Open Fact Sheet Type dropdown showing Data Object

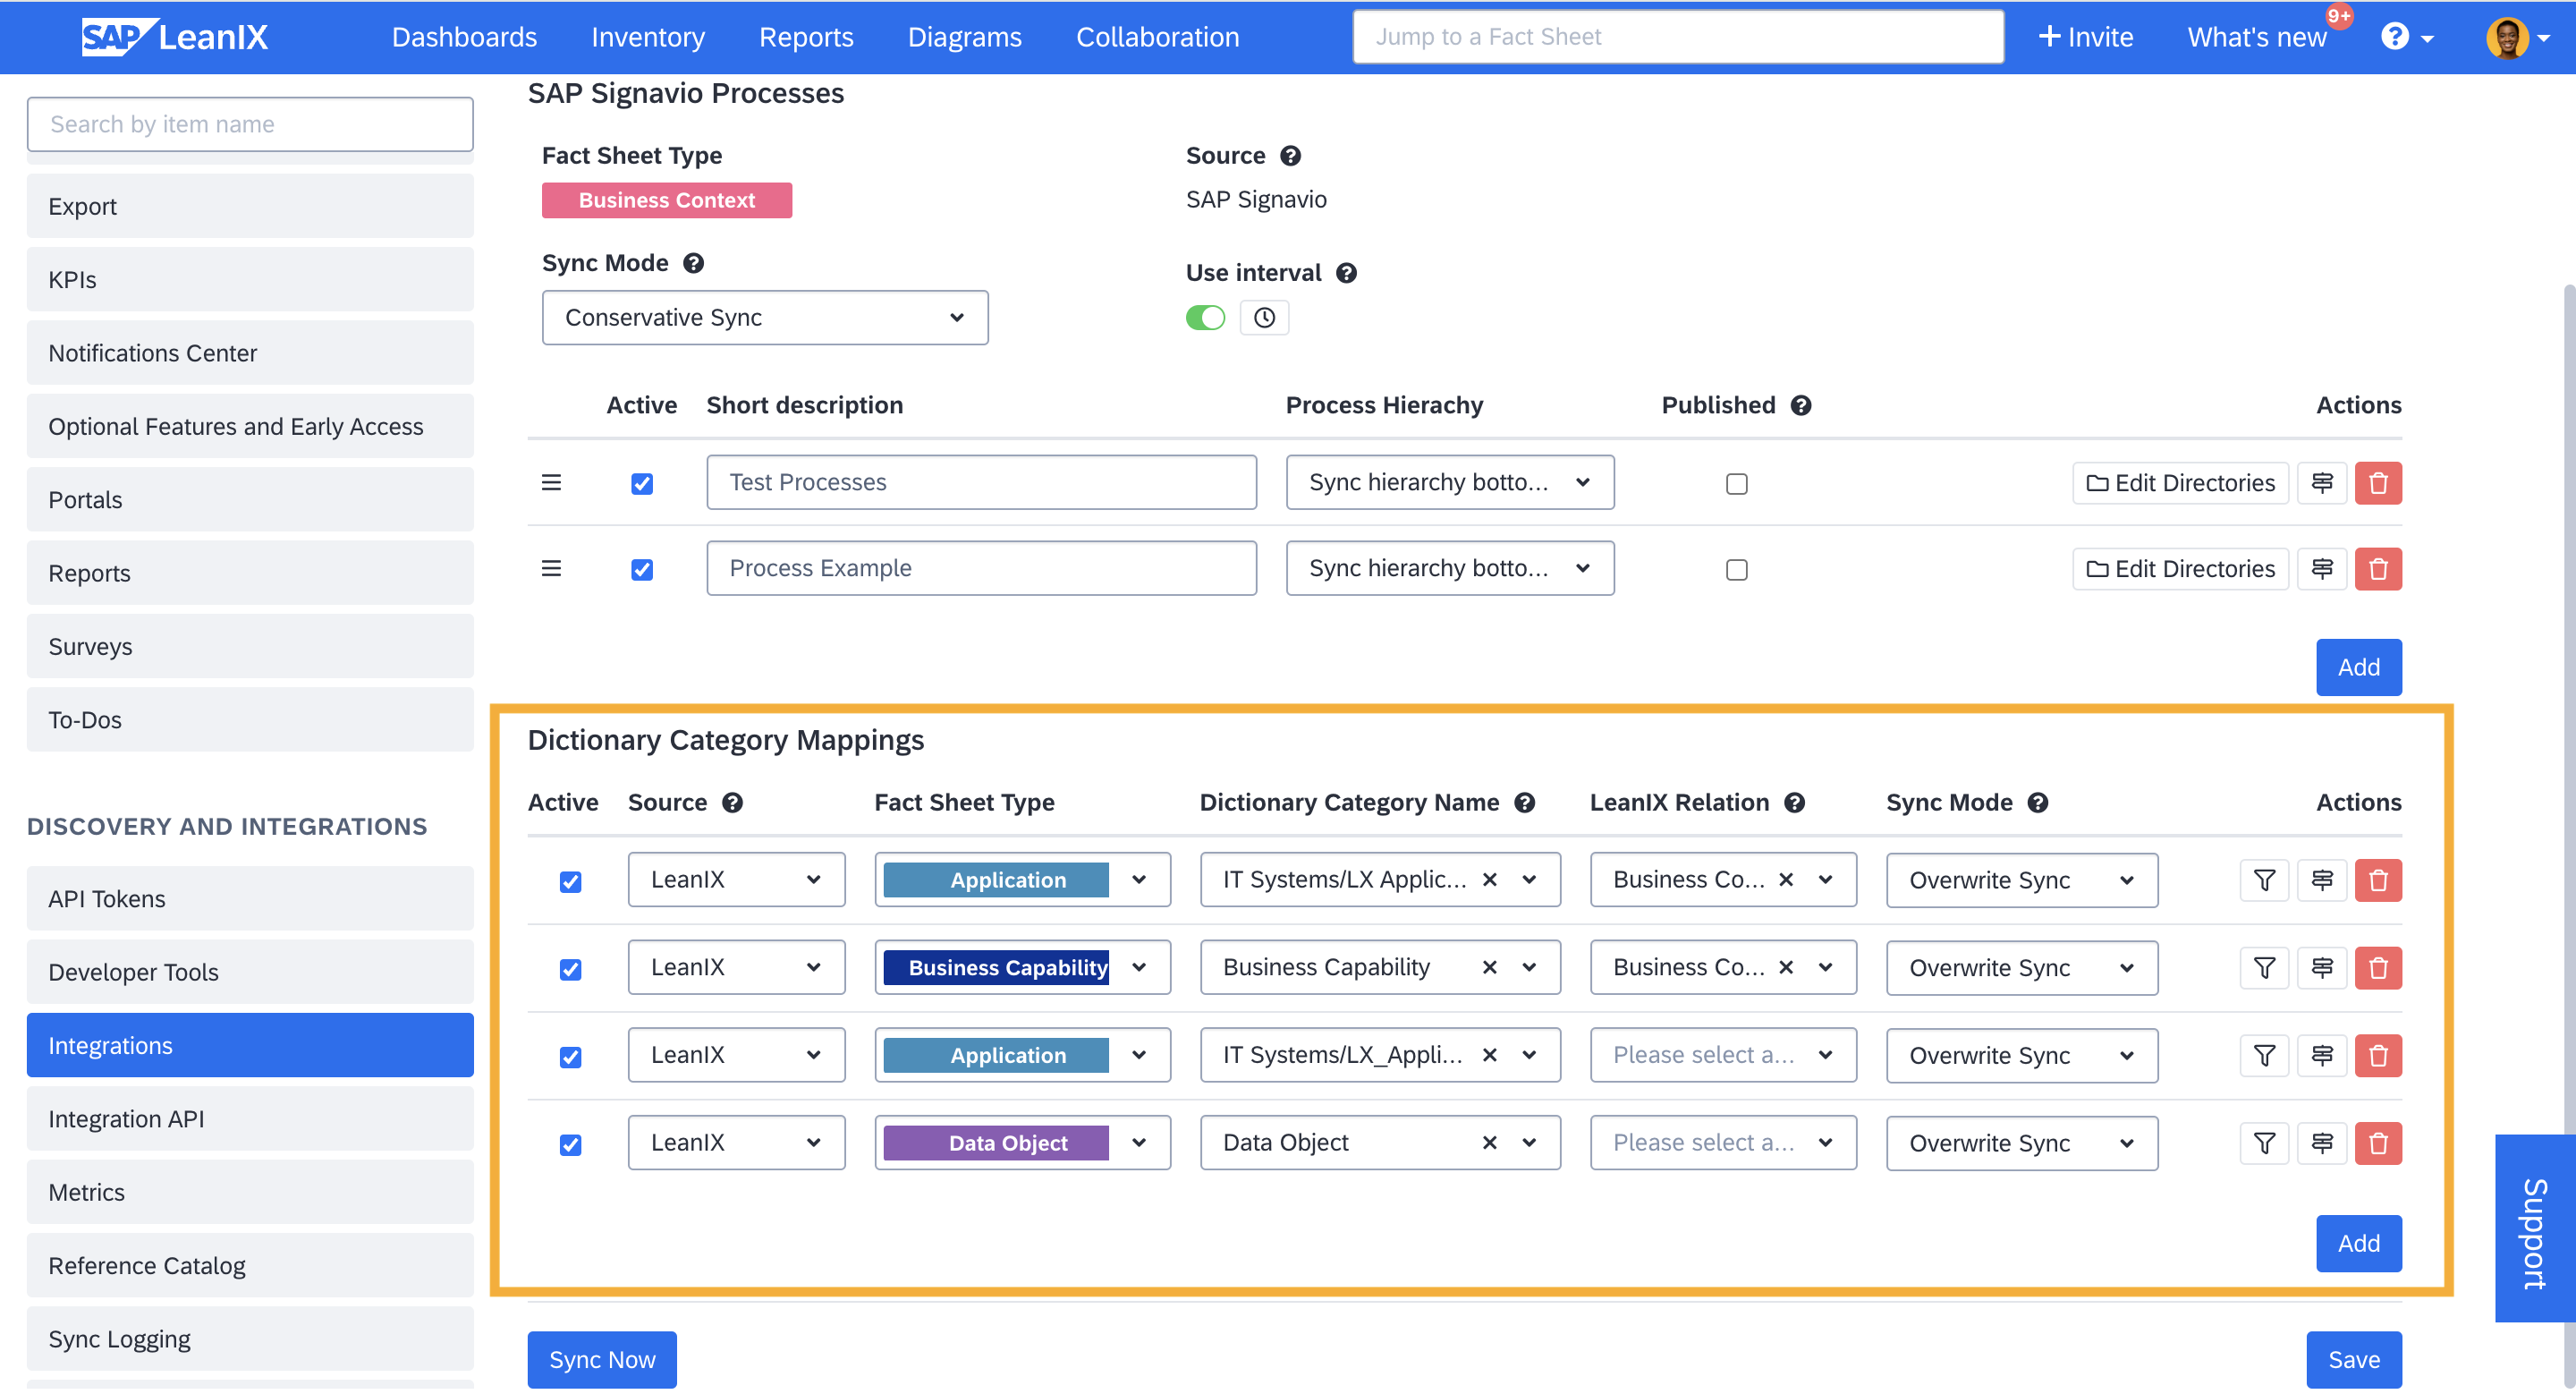[x=1022, y=1143]
